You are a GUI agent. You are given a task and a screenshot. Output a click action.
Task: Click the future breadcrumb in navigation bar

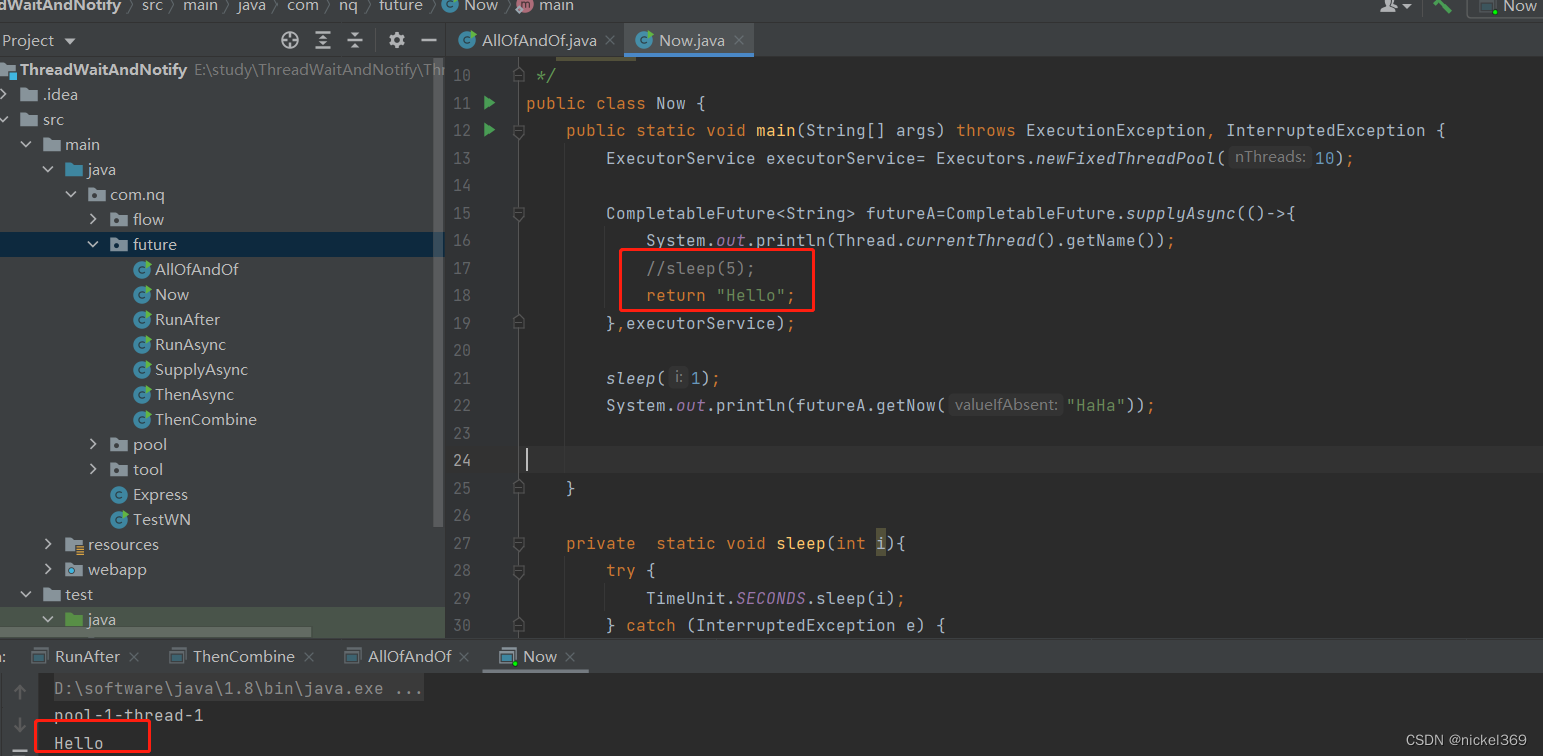(400, 6)
